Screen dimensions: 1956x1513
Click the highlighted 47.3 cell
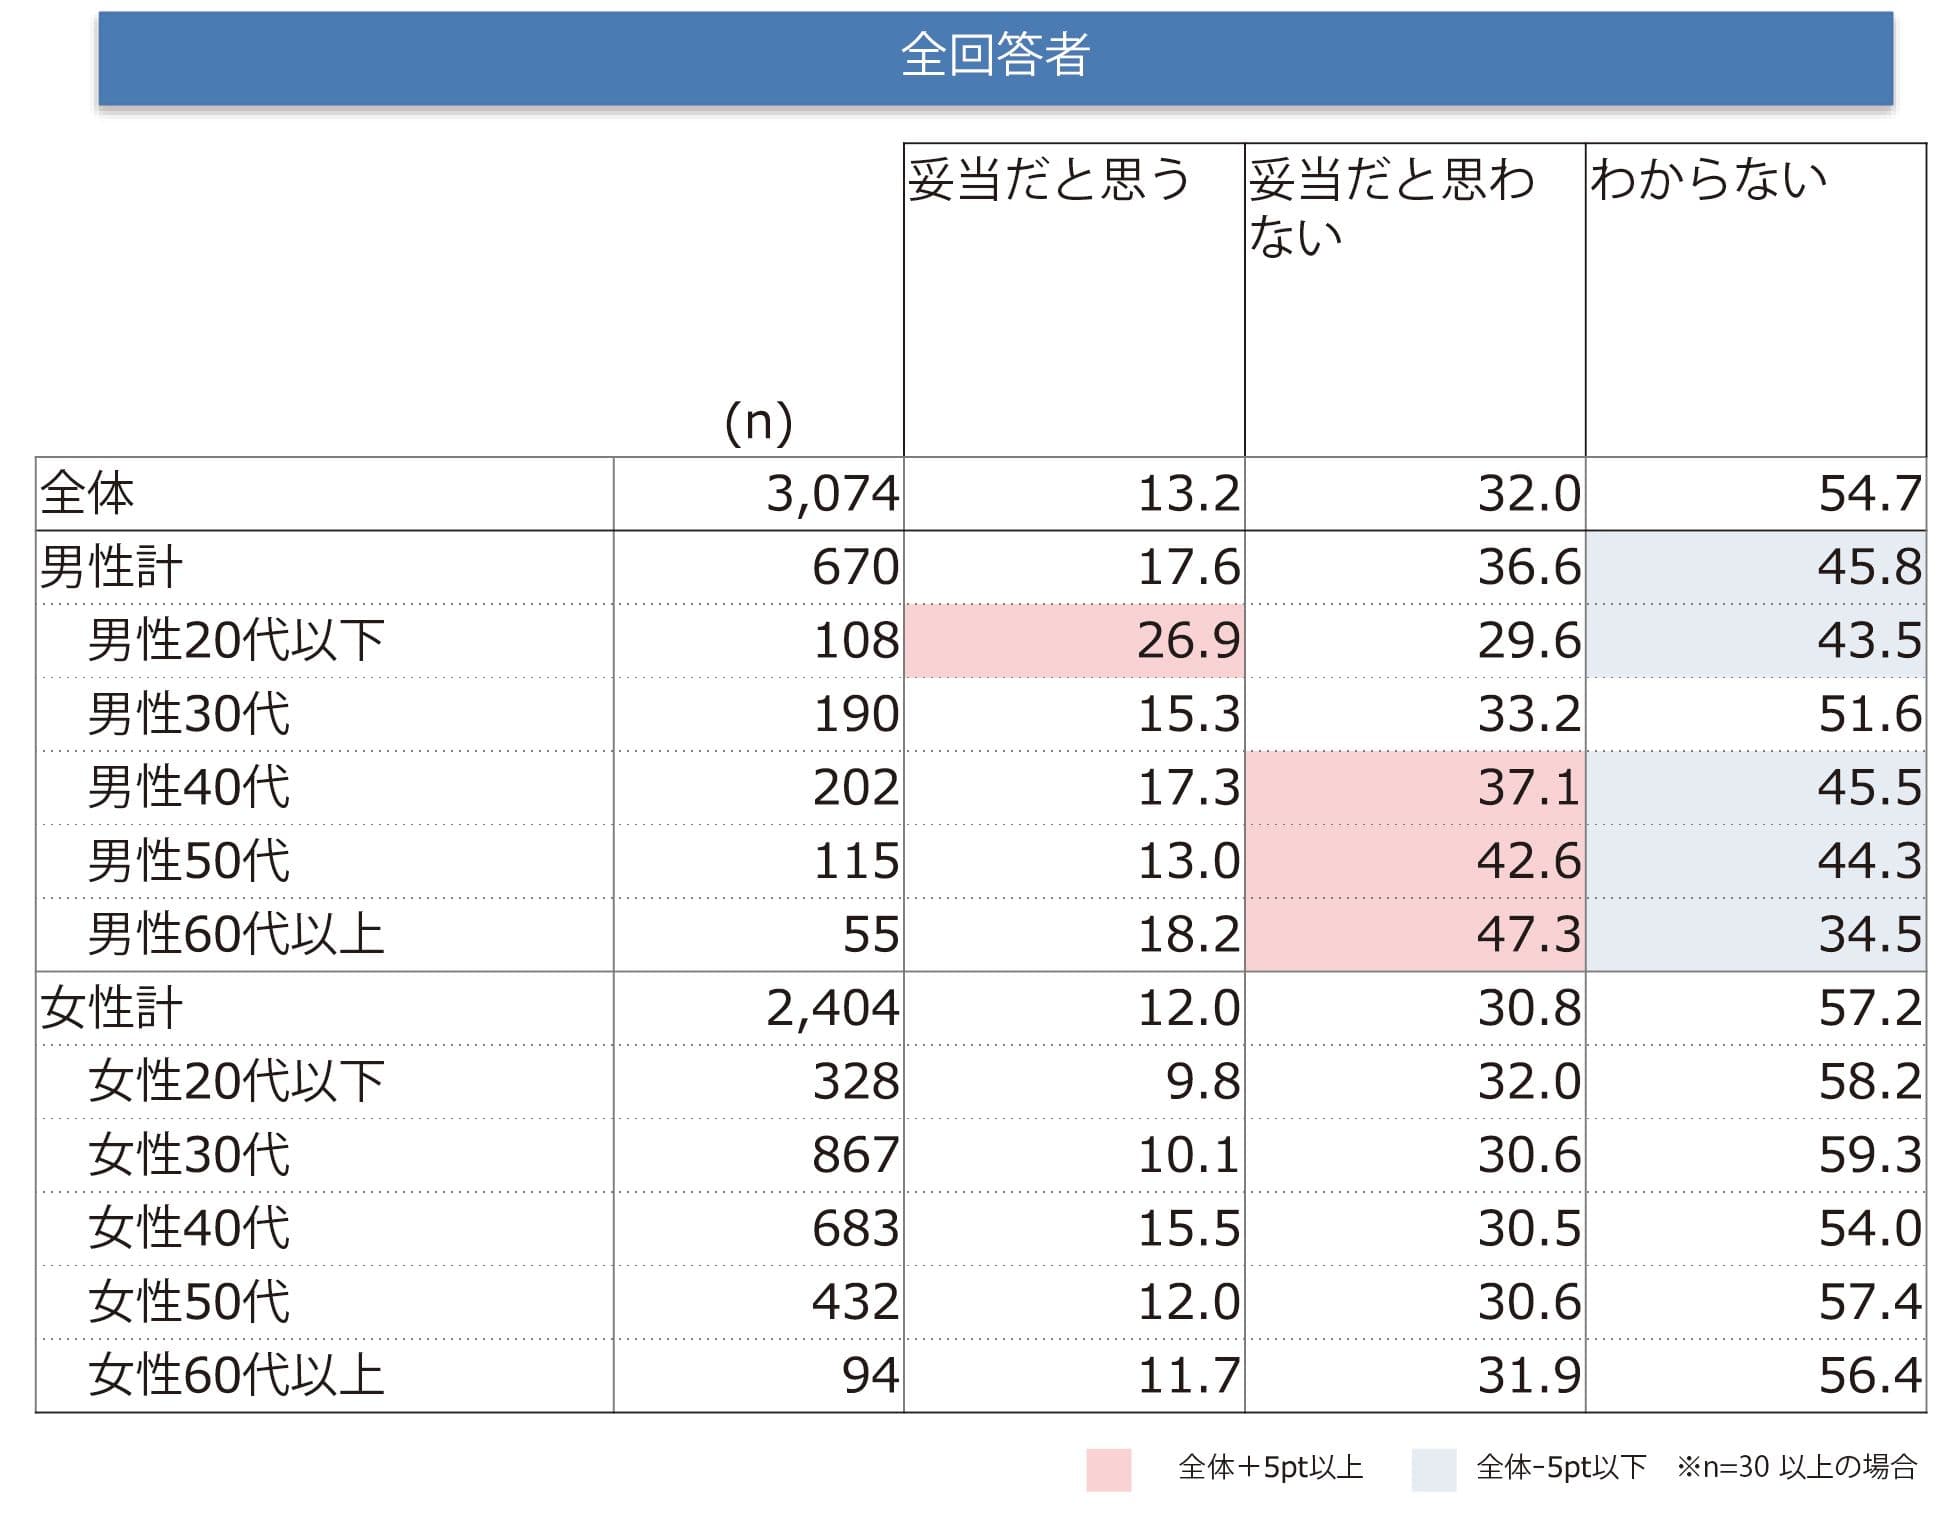tap(1415, 934)
